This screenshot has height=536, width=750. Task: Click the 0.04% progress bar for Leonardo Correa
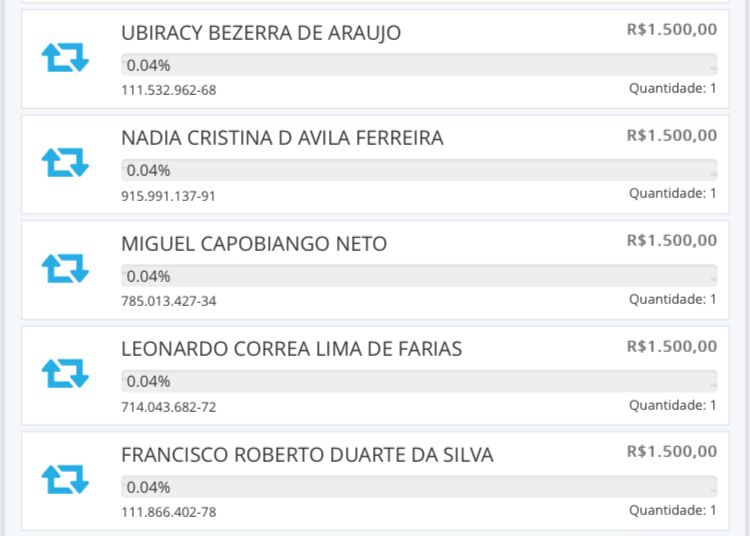[419, 381]
